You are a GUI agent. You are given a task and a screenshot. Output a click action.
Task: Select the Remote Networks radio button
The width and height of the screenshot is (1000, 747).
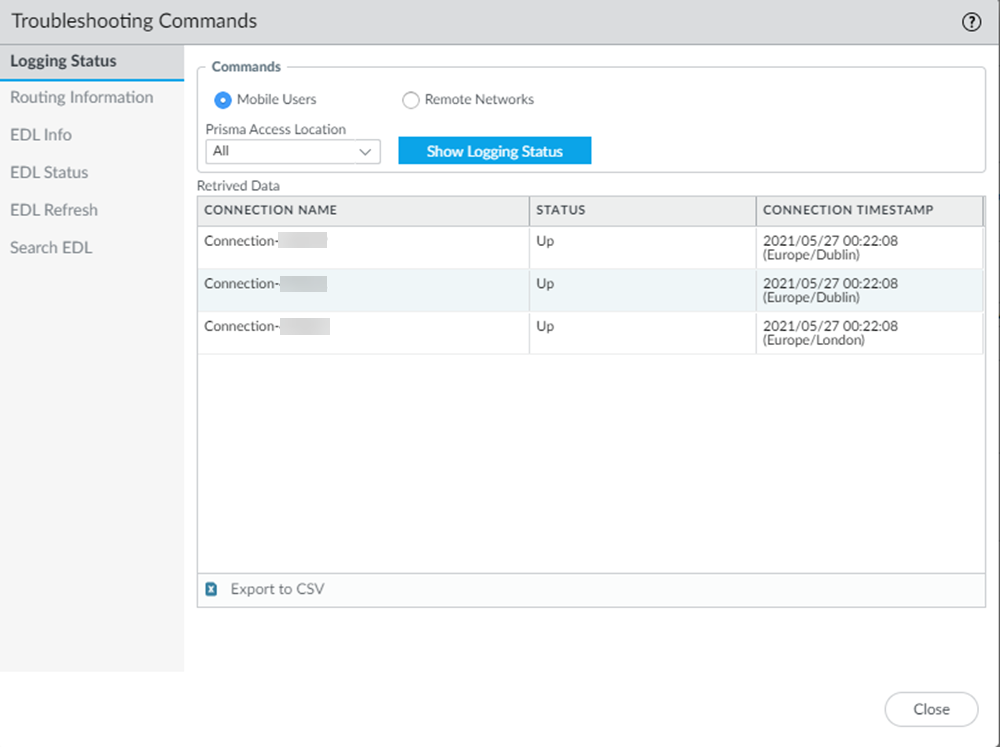coord(410,100)
